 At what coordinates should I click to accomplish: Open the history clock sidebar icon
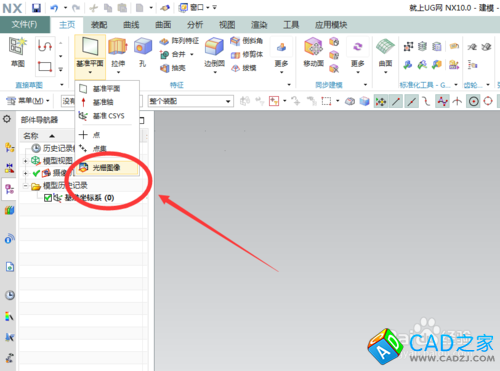[x=10, y=295]
